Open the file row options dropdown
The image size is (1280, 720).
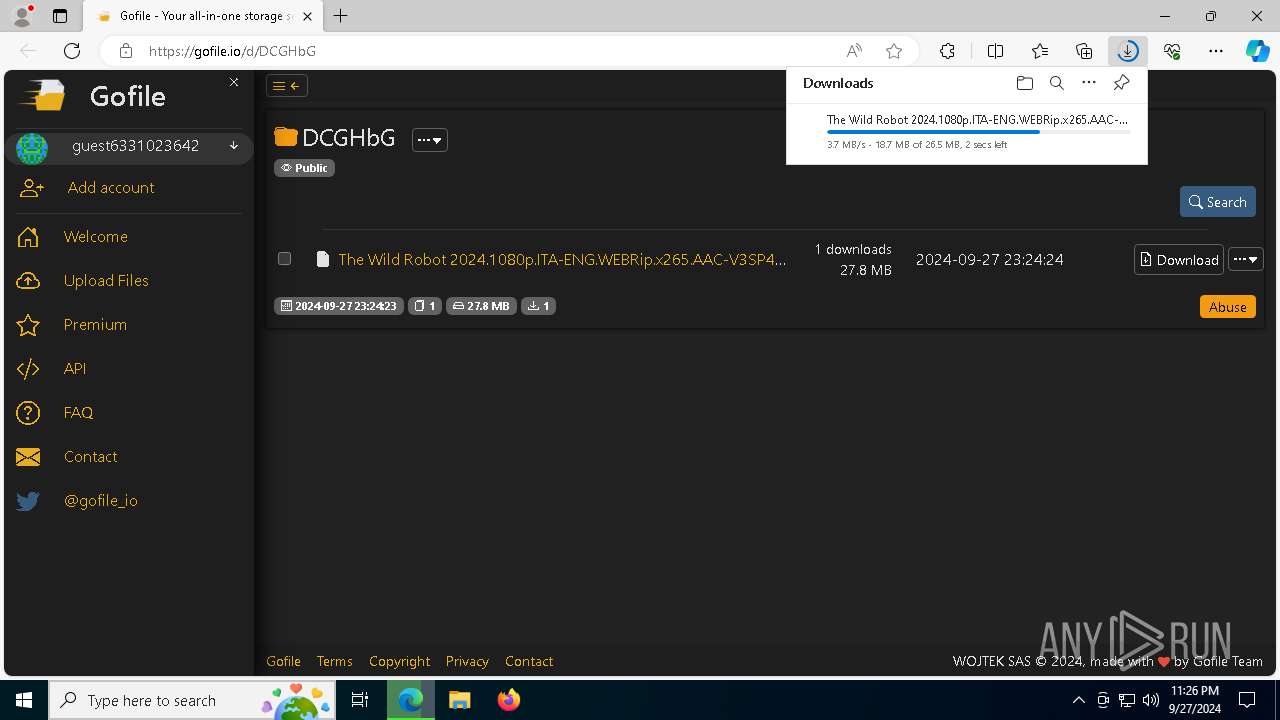[1246, 260]
